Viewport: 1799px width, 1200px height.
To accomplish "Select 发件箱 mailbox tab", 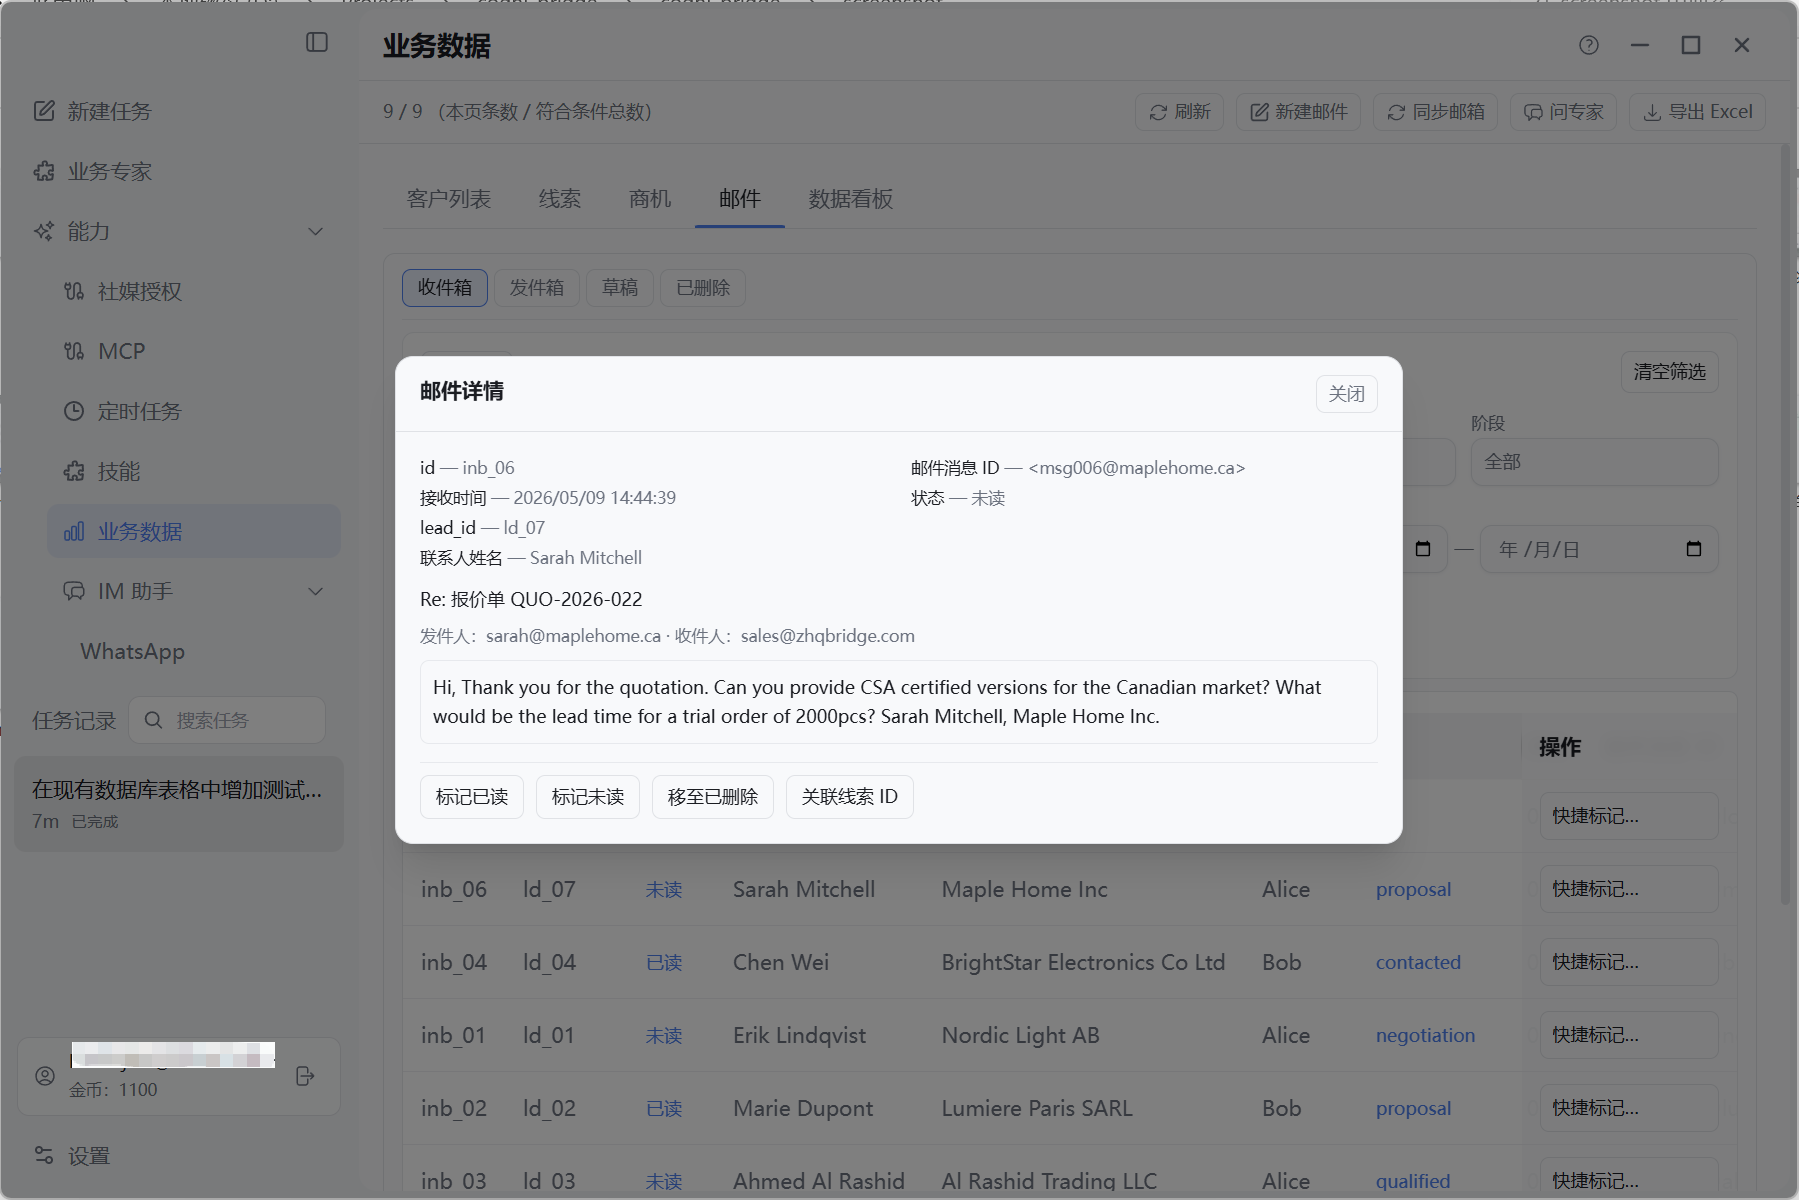I will pos(537,288).
